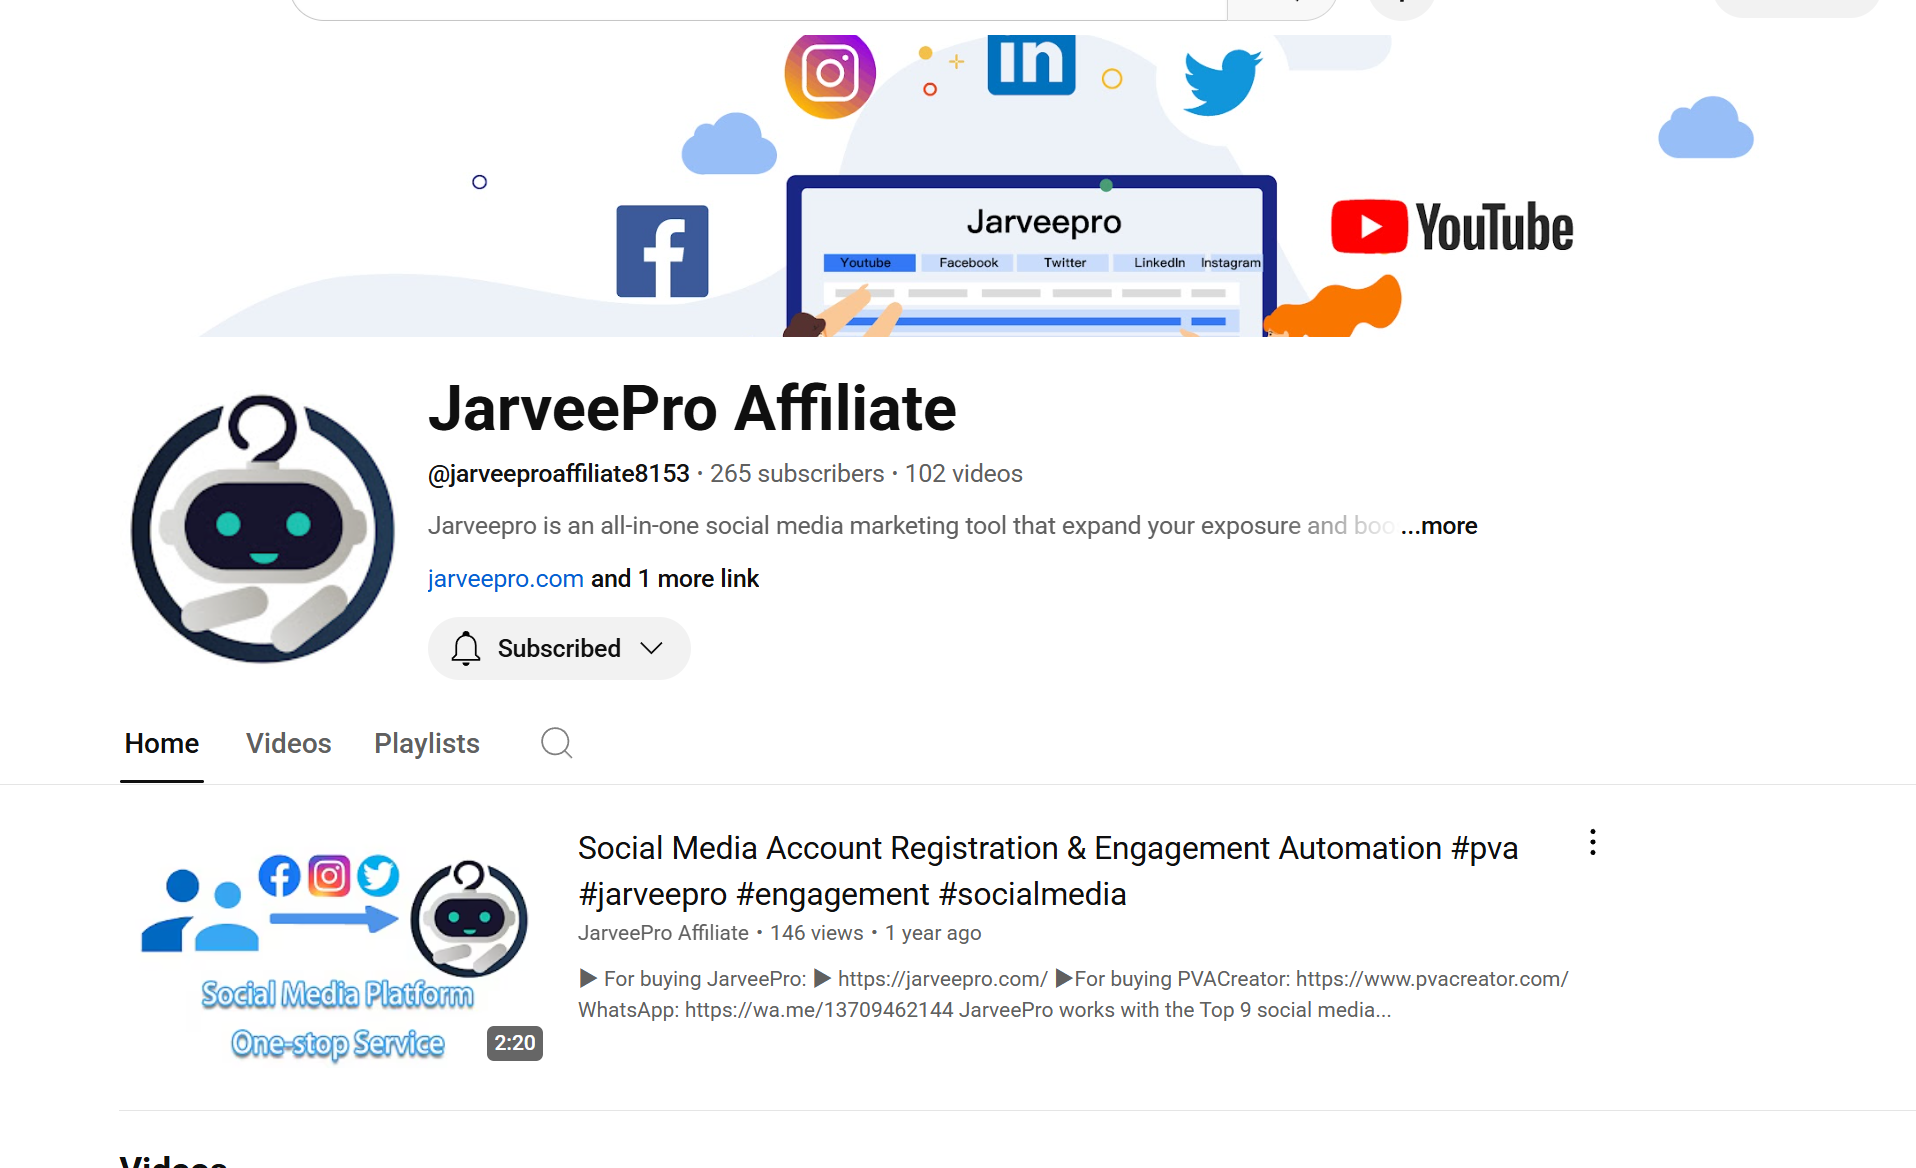Click the '1 year ago' upload date
1916x1168 pixels.
(933, 932)
